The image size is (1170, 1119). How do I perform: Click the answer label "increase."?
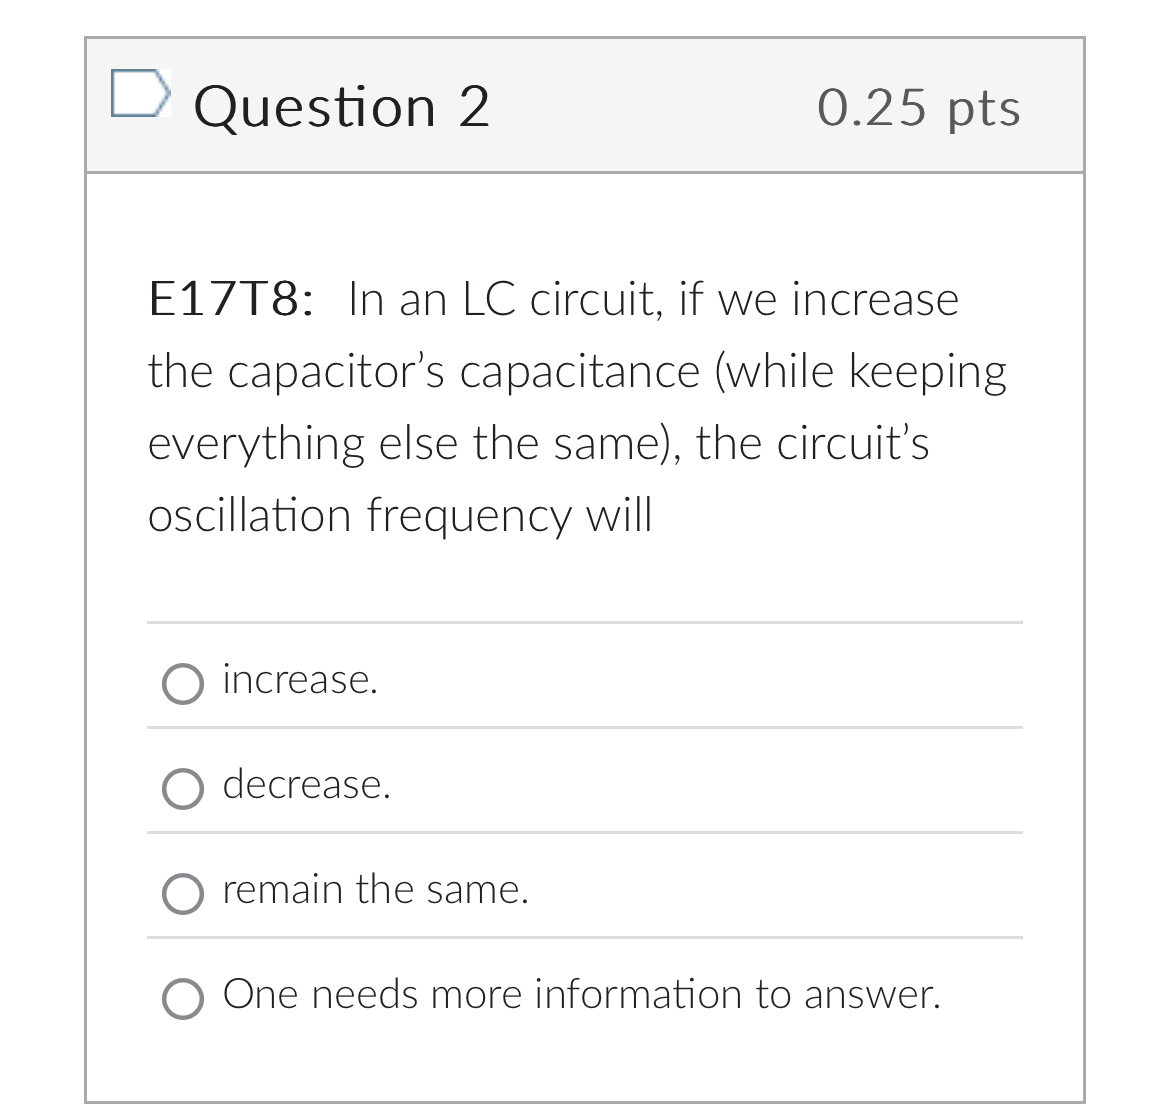[x=300, y=681]
